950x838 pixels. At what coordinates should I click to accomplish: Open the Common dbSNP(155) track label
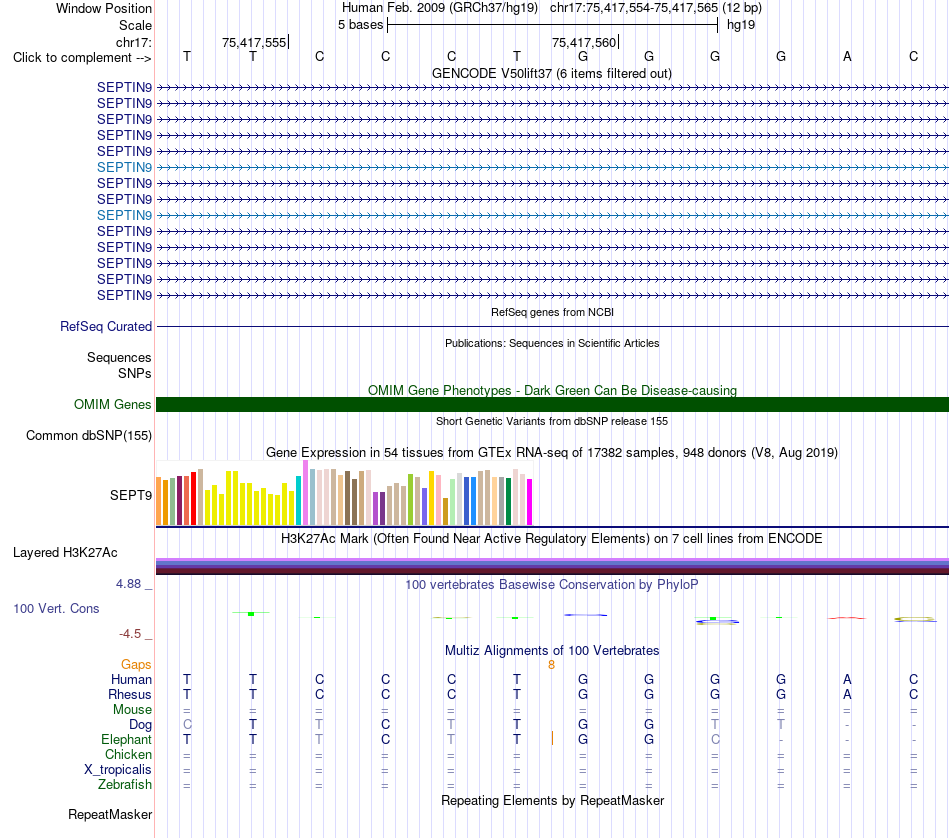89,436
